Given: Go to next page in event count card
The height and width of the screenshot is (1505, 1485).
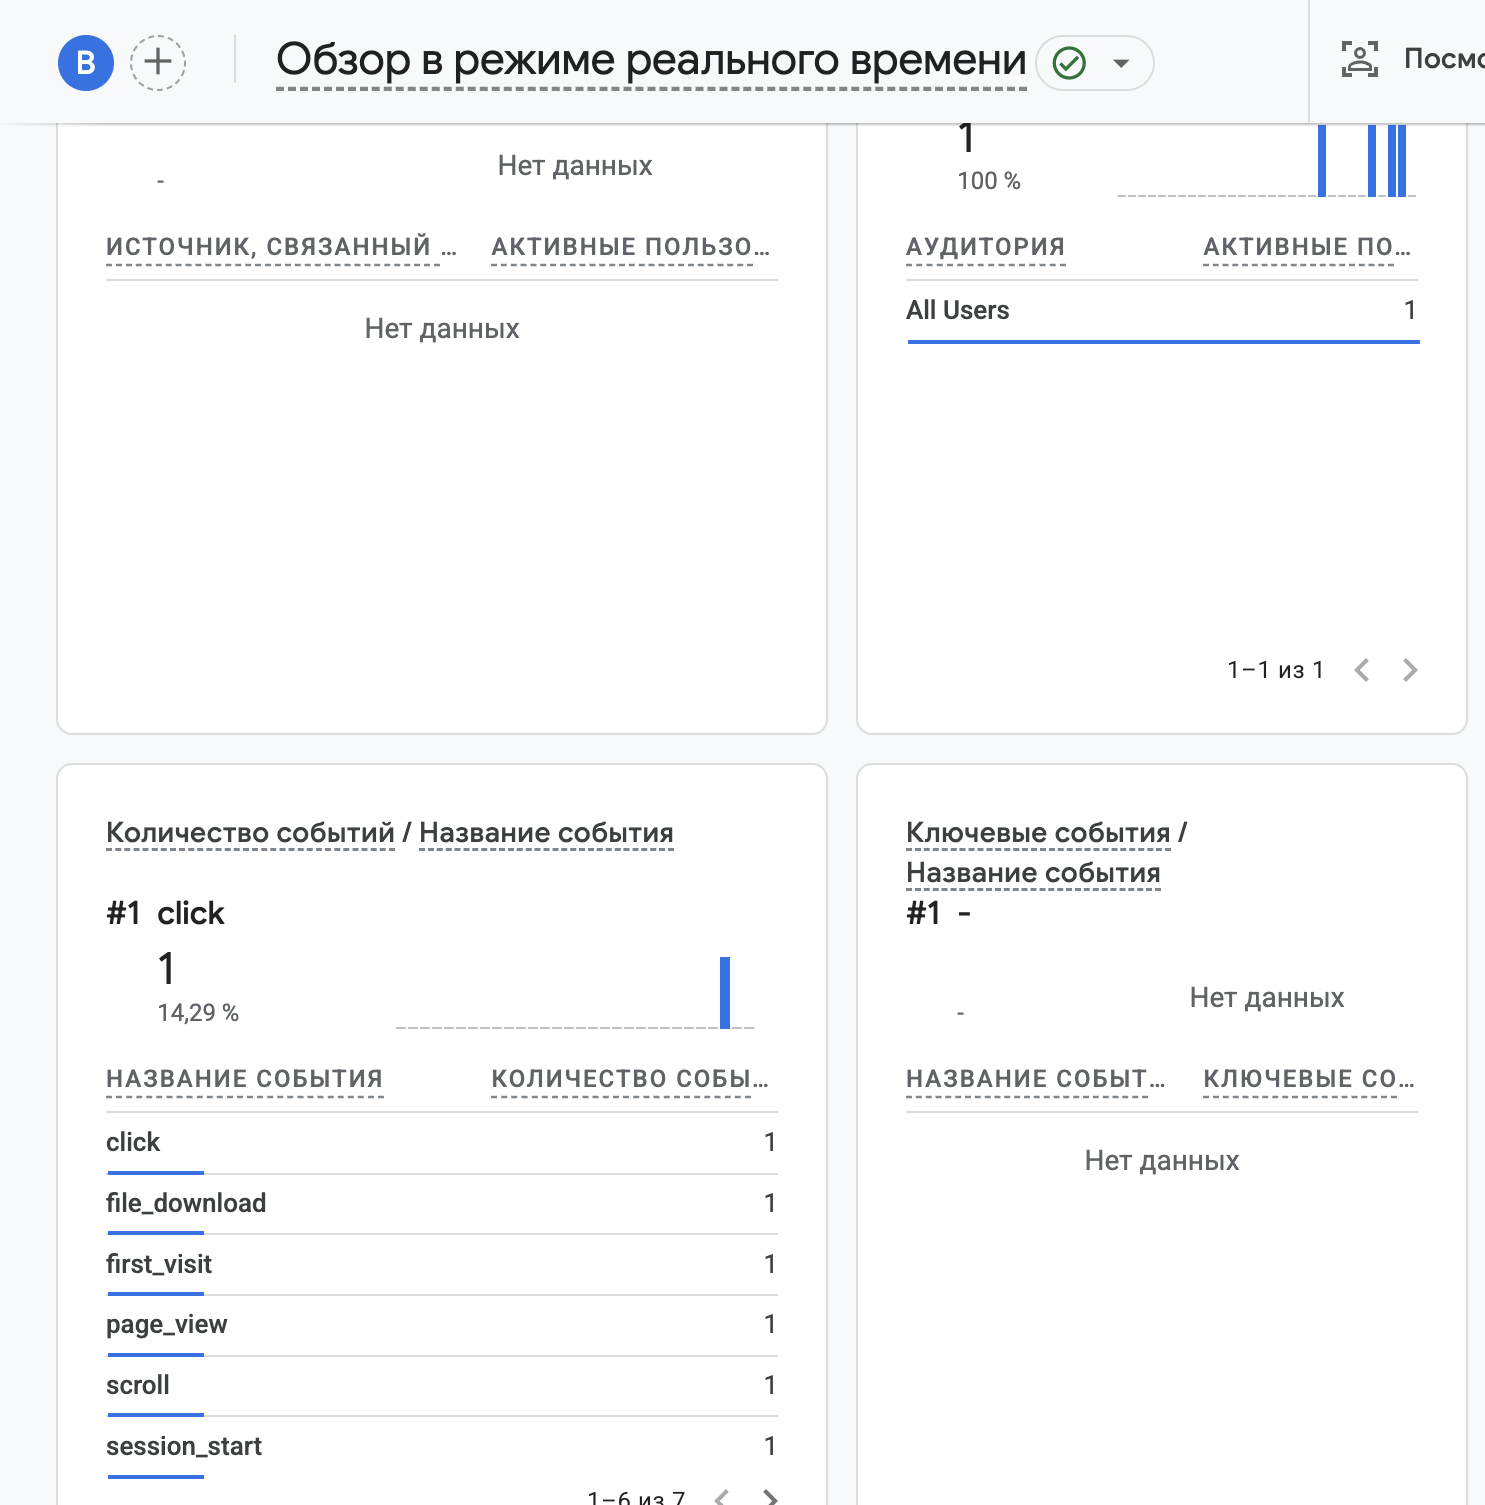Looking at the screenshot, I should (x=770, y=1497).
